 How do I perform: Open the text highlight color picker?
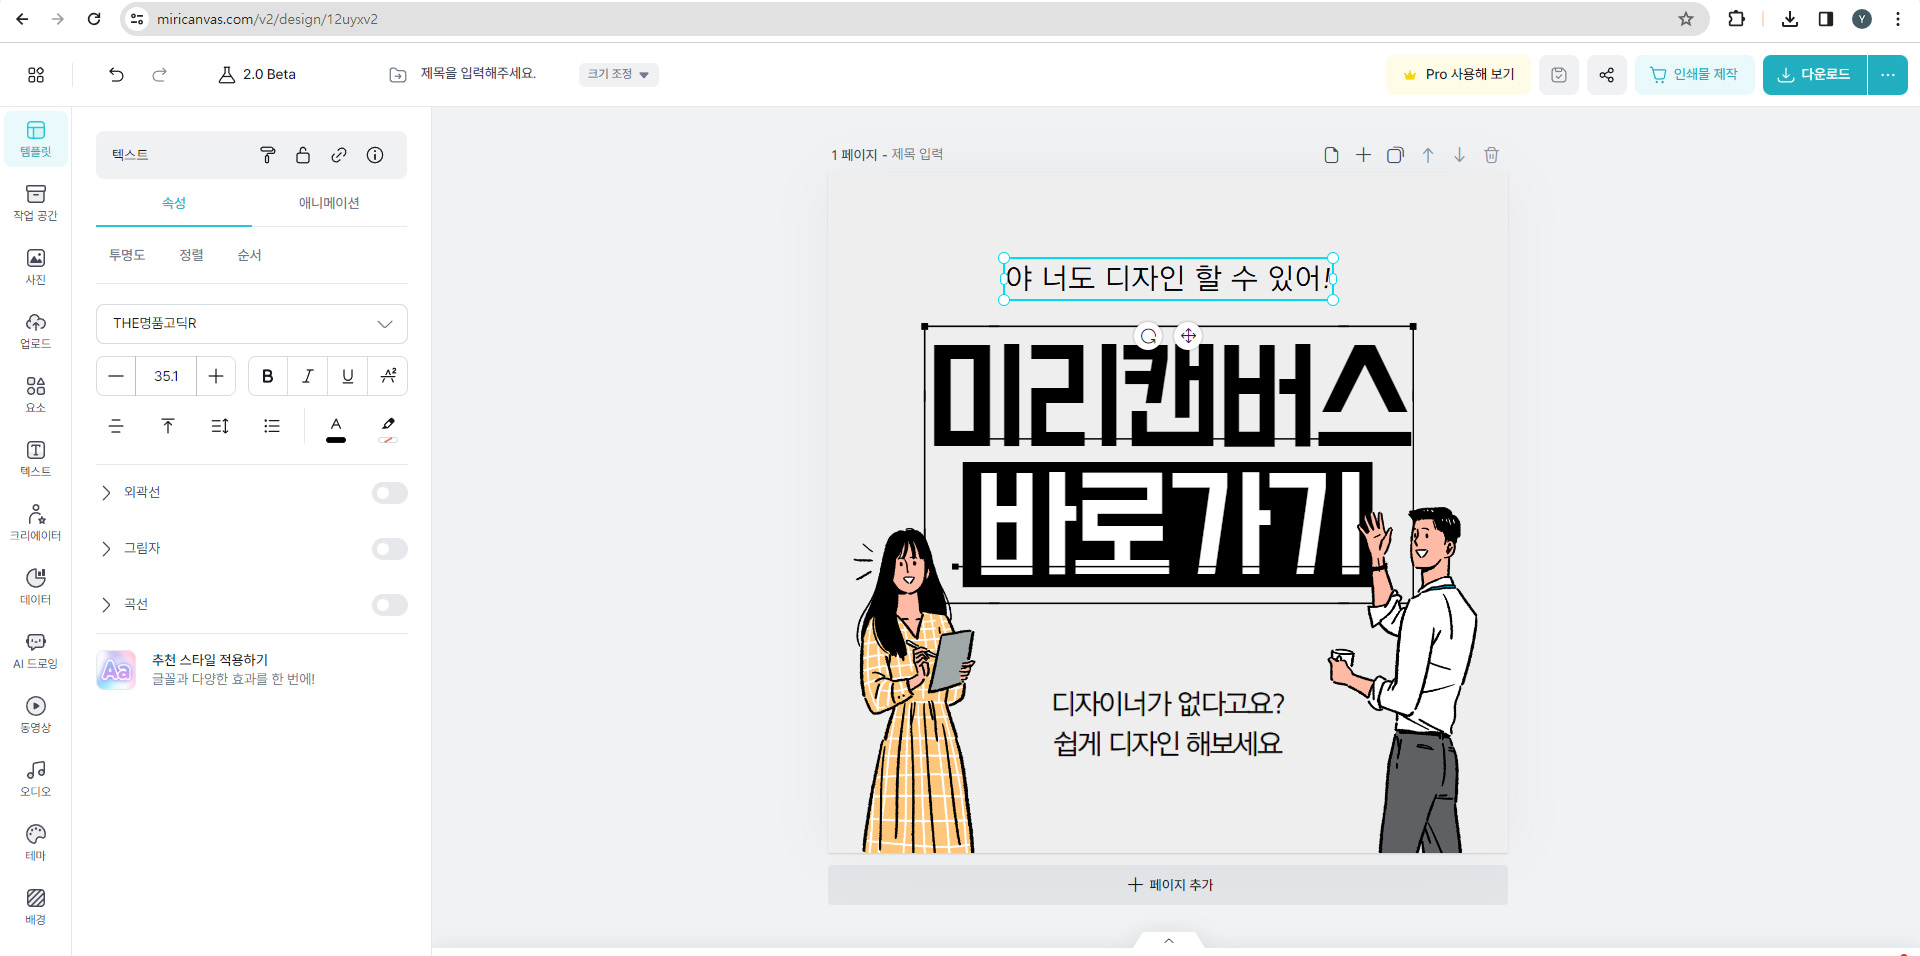[x=388, y=429]
